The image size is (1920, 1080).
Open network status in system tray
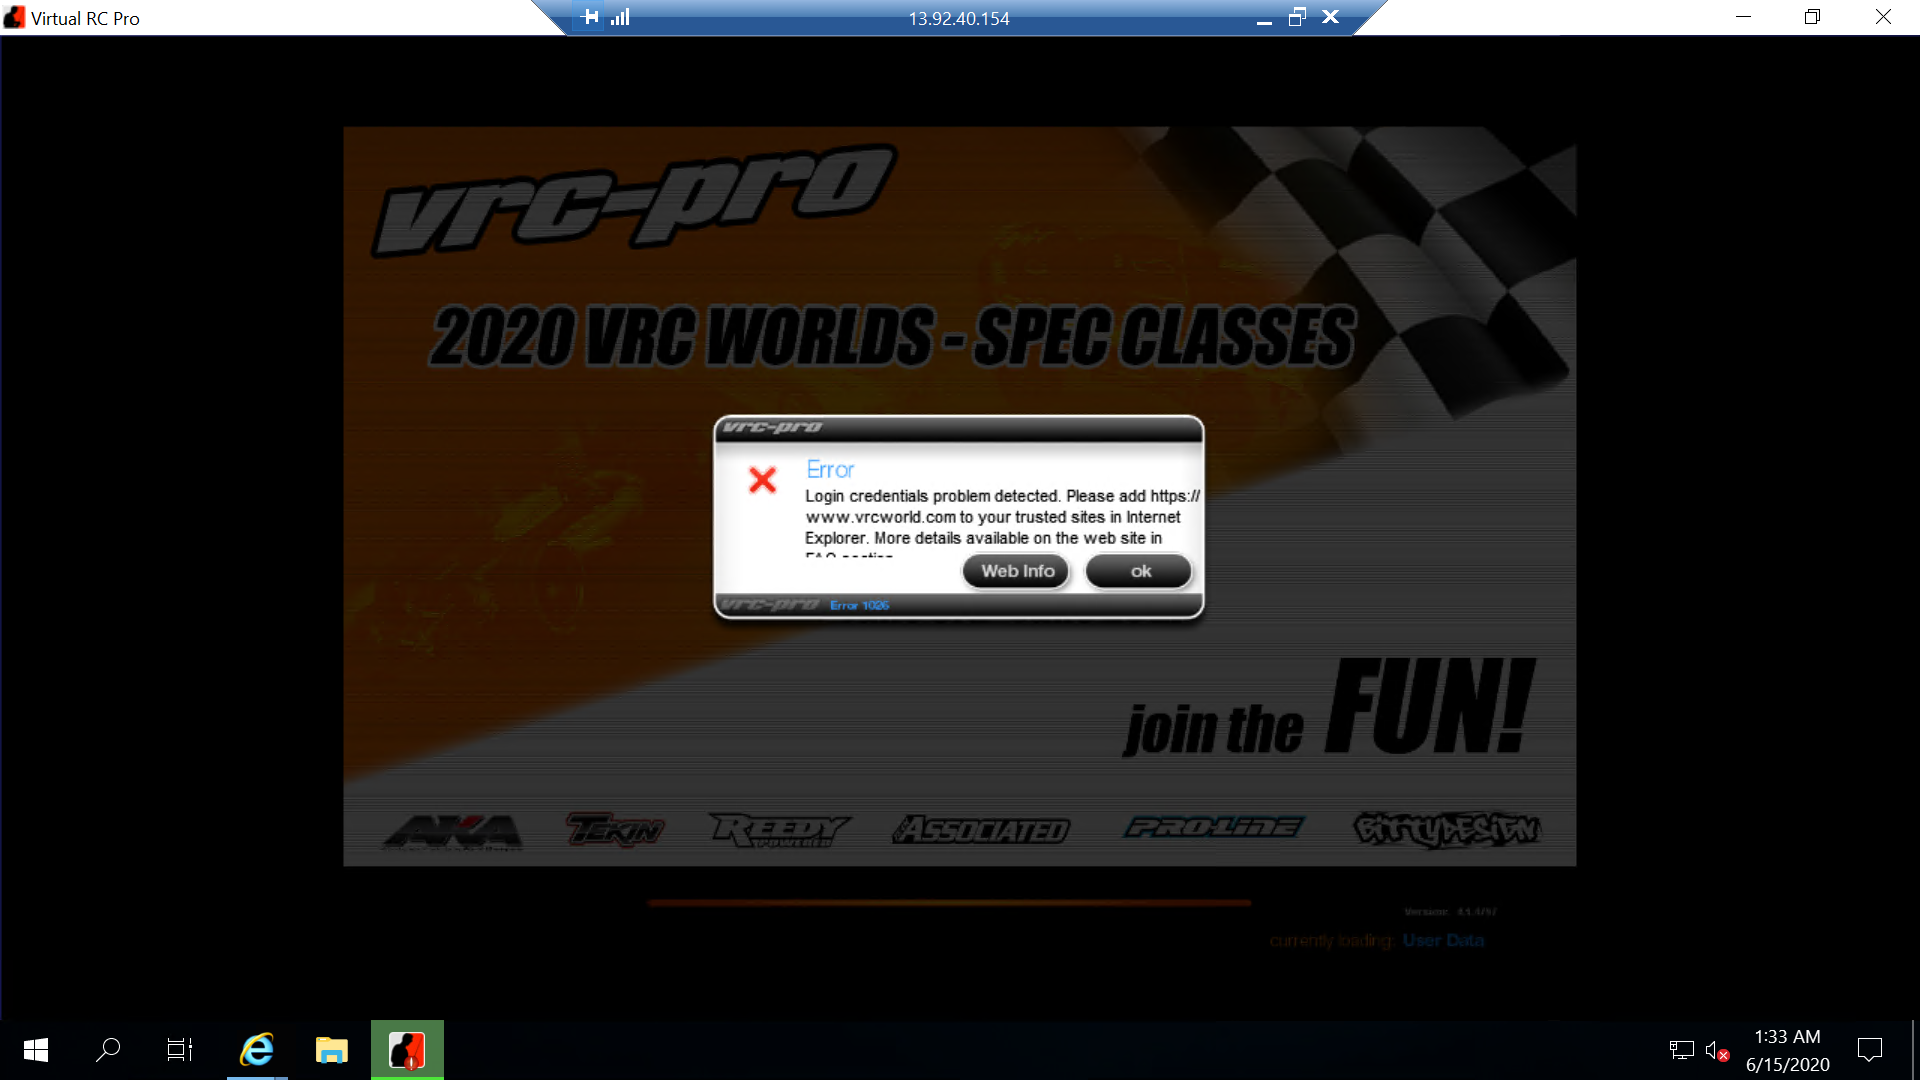tap(1681, 1050)
